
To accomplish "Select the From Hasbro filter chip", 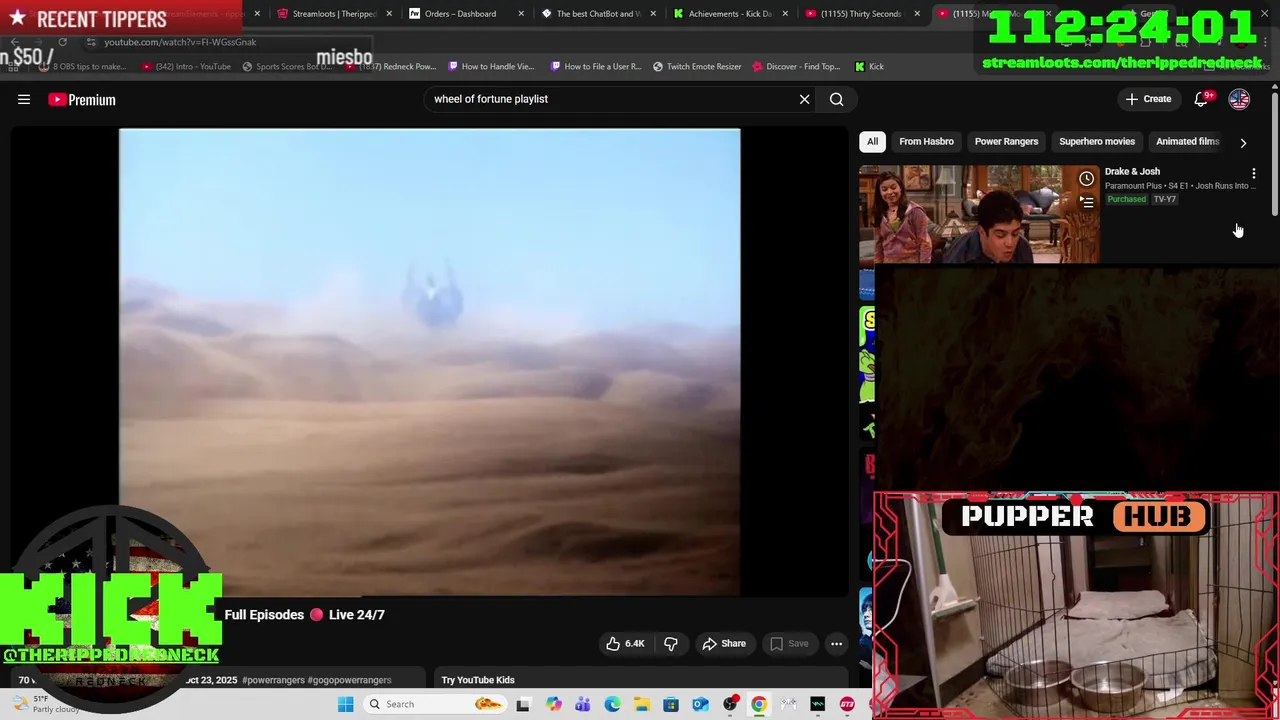I will [926, 141].
